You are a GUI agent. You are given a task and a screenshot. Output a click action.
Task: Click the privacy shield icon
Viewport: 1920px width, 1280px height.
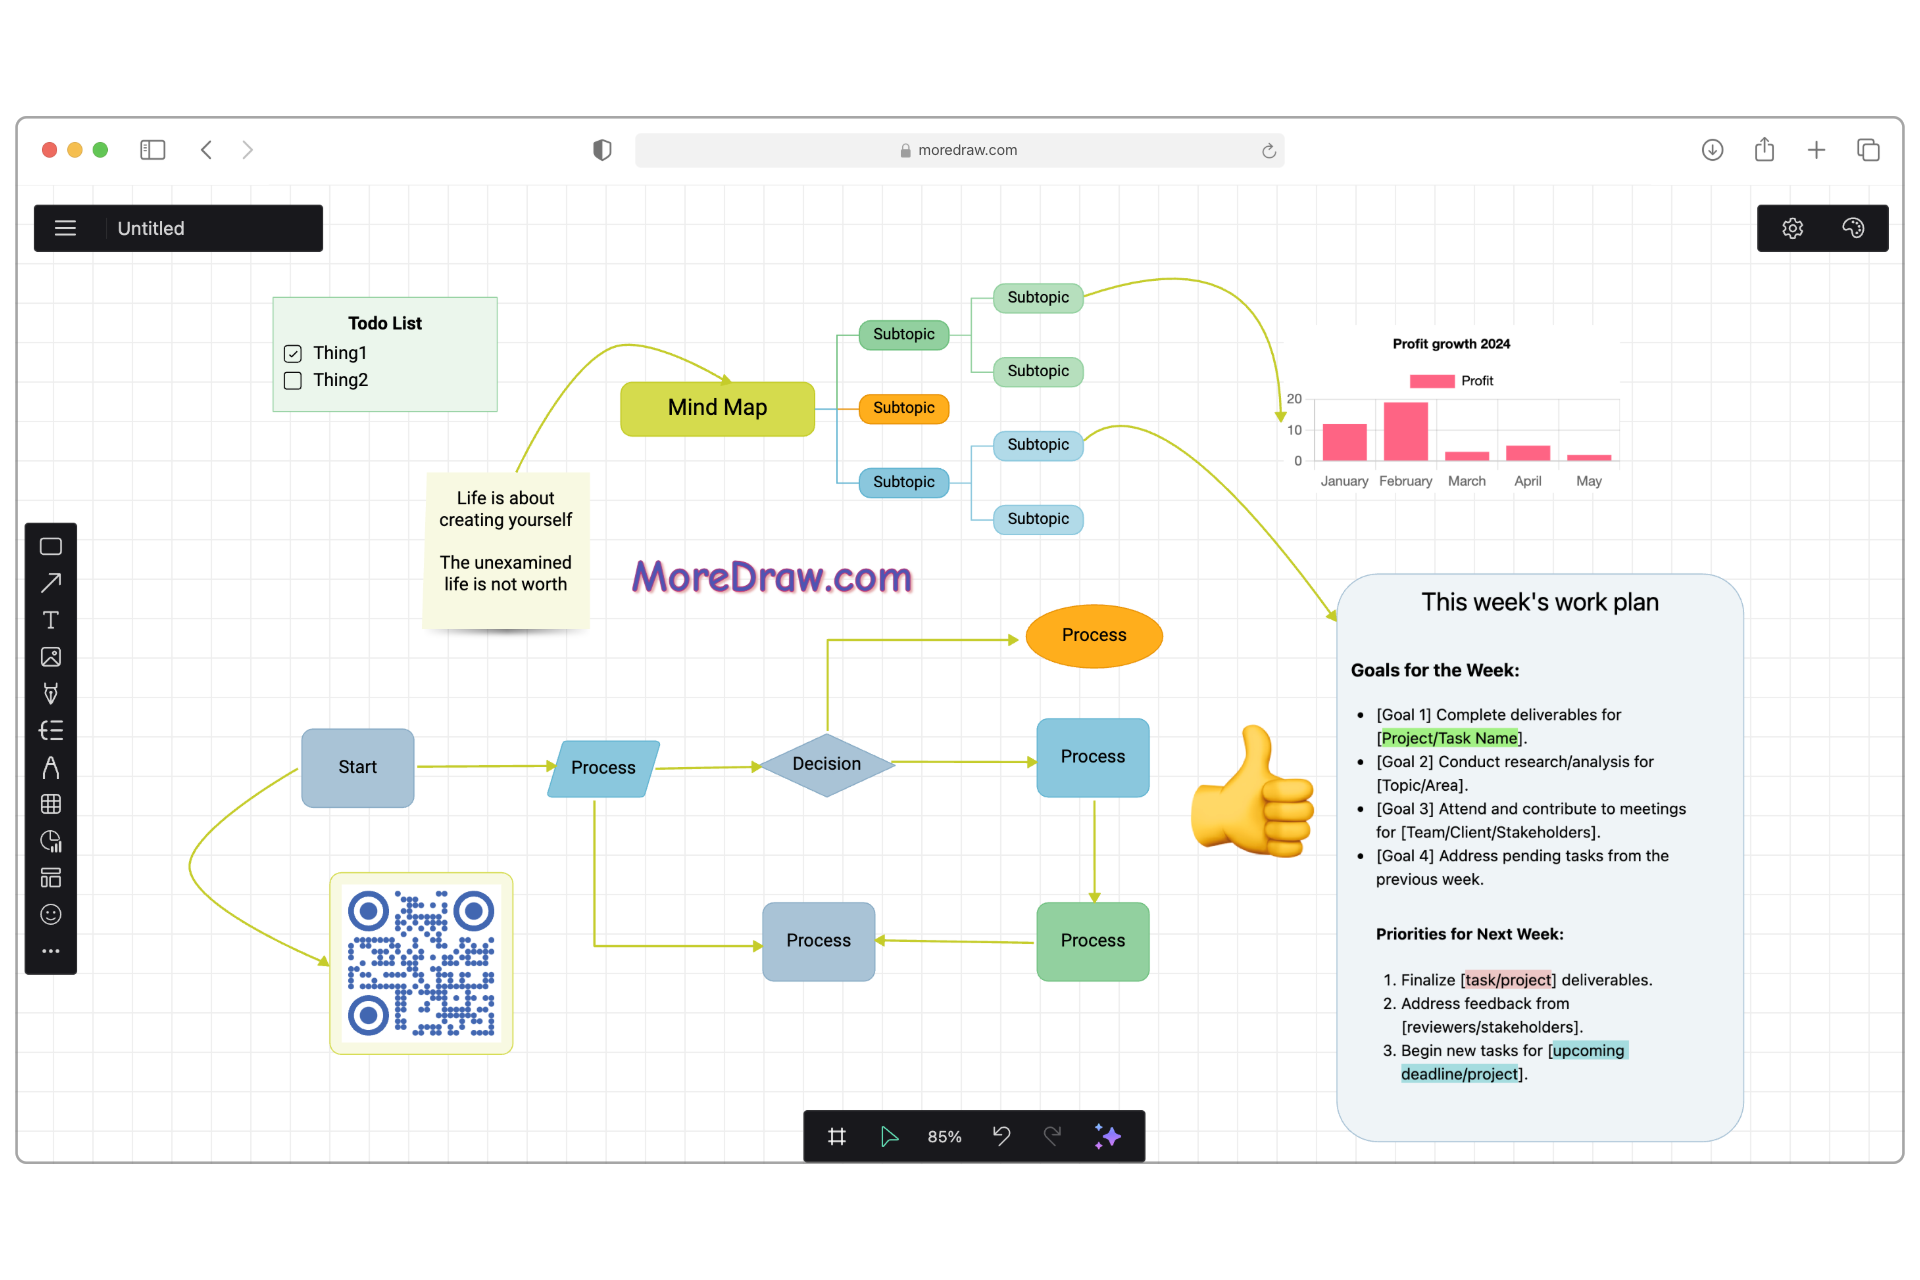(x=602, y=150)
